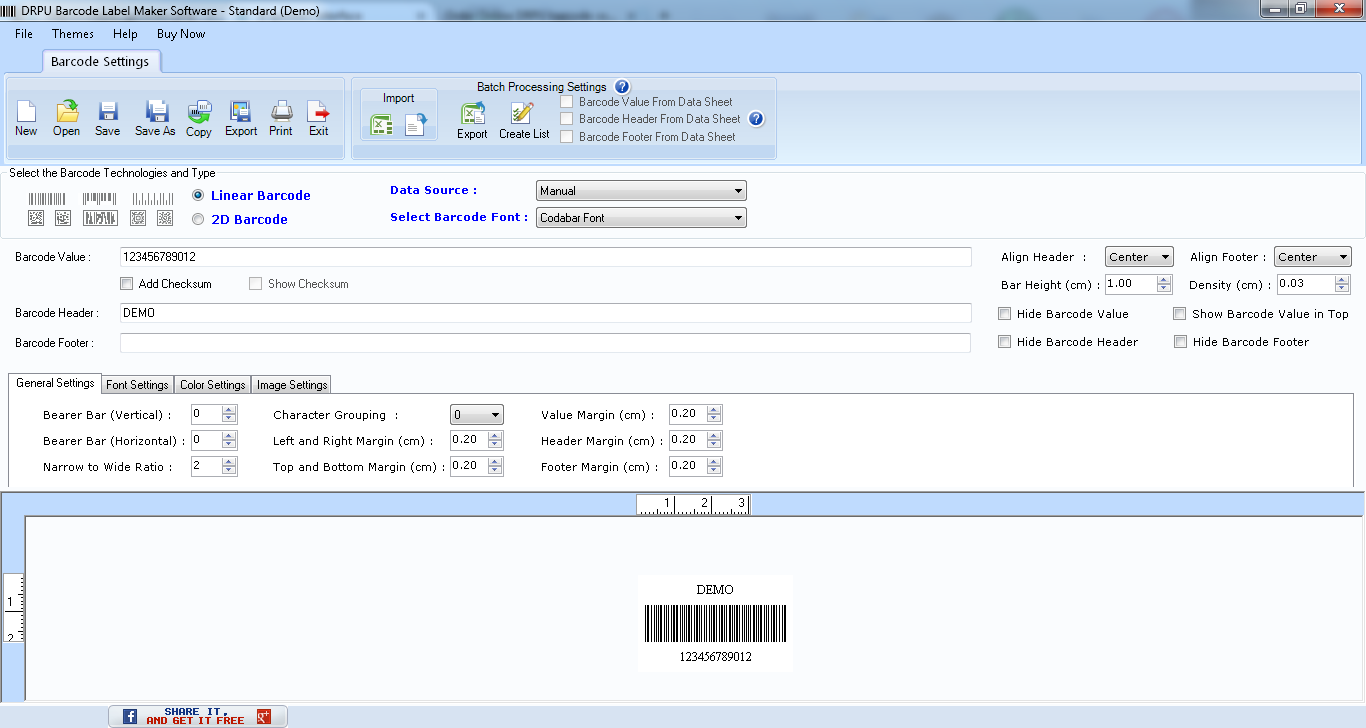Open the Align Header dropdown
This screenshot has width=1366, height=728.
tap(1139, 257)
